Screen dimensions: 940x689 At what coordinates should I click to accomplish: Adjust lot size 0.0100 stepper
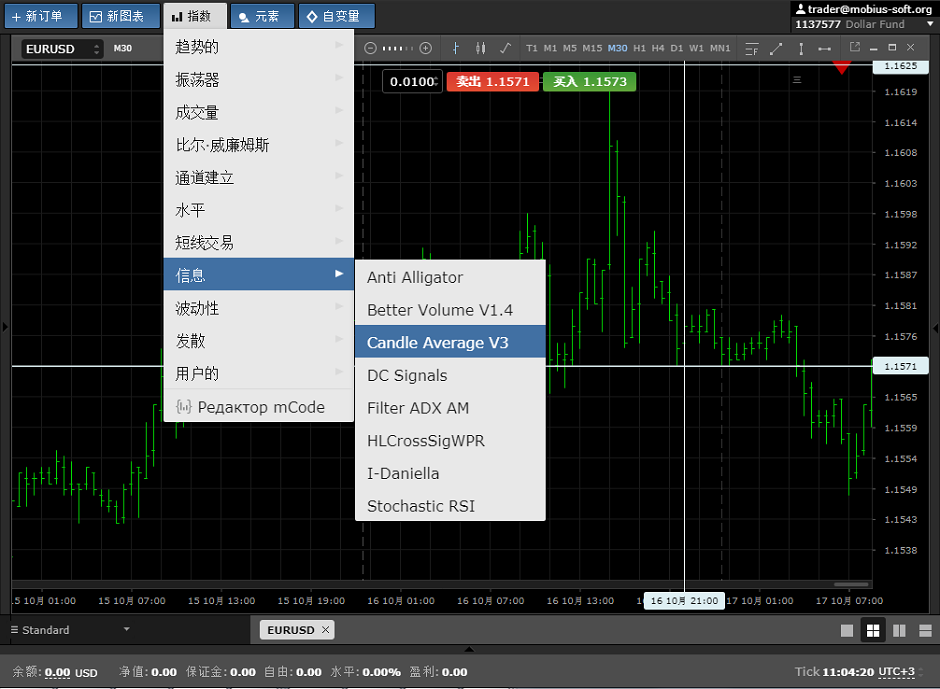click(x=436, y=82)
